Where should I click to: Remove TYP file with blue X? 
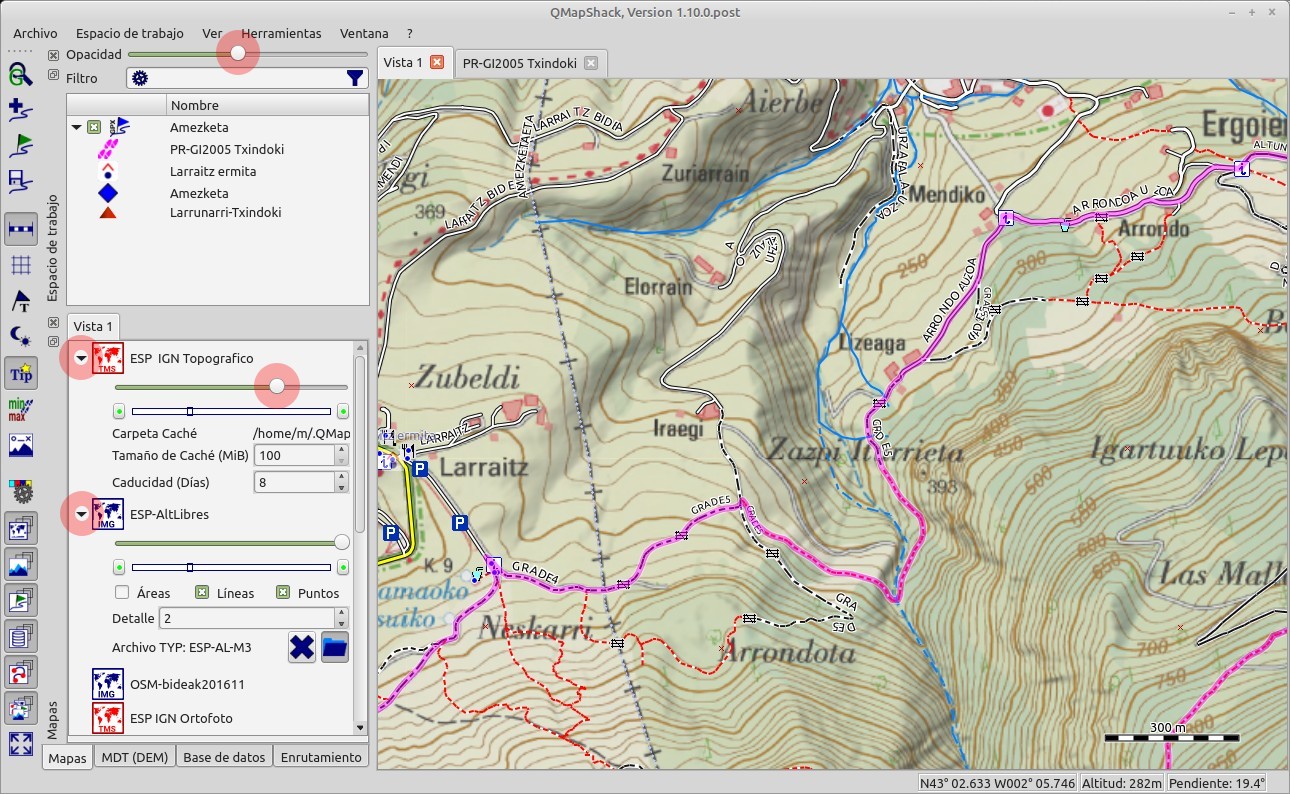302,647
